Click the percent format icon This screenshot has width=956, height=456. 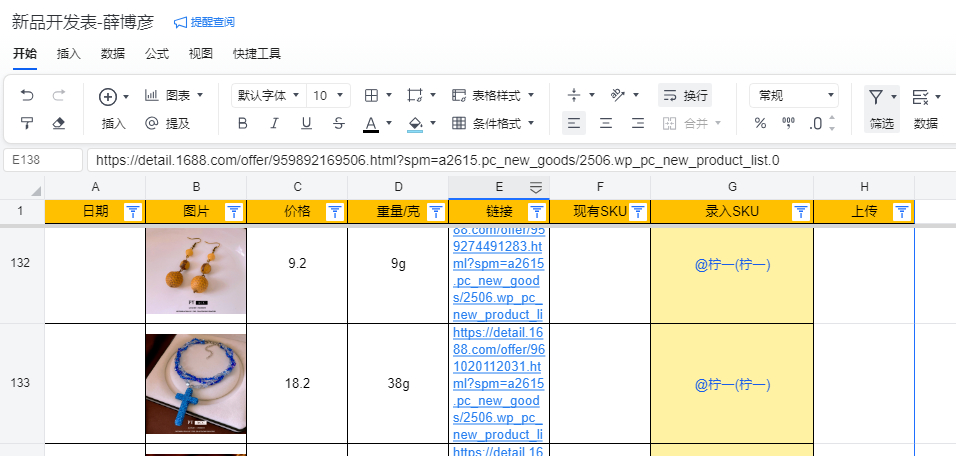760,123
